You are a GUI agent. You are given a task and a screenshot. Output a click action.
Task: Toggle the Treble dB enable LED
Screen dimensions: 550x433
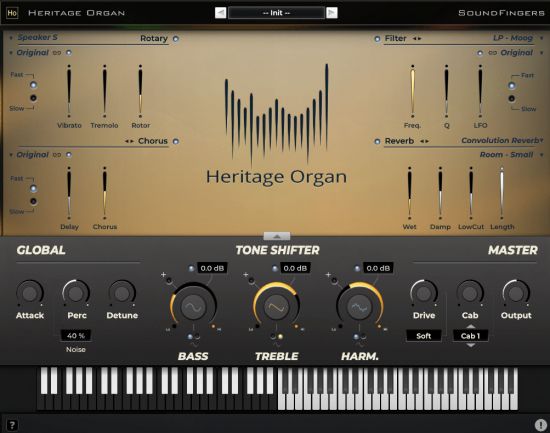point(275,268)
